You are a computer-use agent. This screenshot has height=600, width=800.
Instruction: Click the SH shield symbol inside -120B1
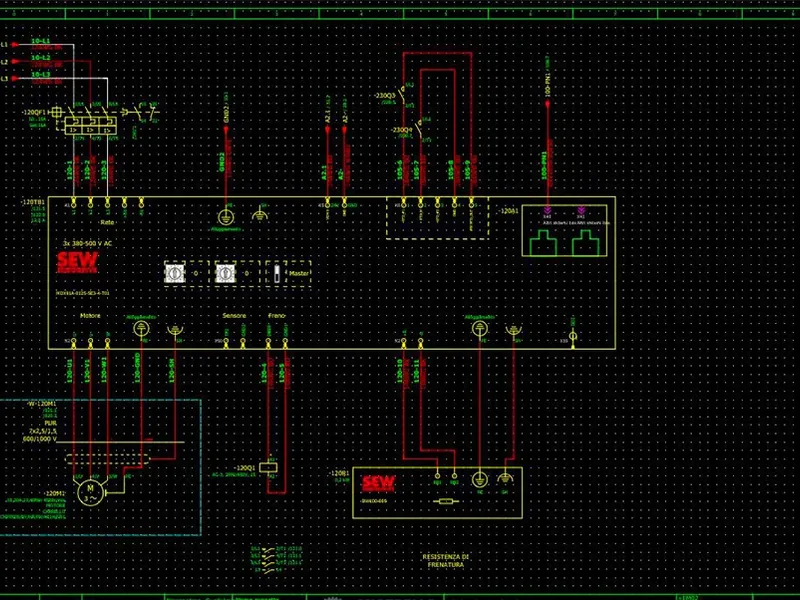click(x=505, y=478)
